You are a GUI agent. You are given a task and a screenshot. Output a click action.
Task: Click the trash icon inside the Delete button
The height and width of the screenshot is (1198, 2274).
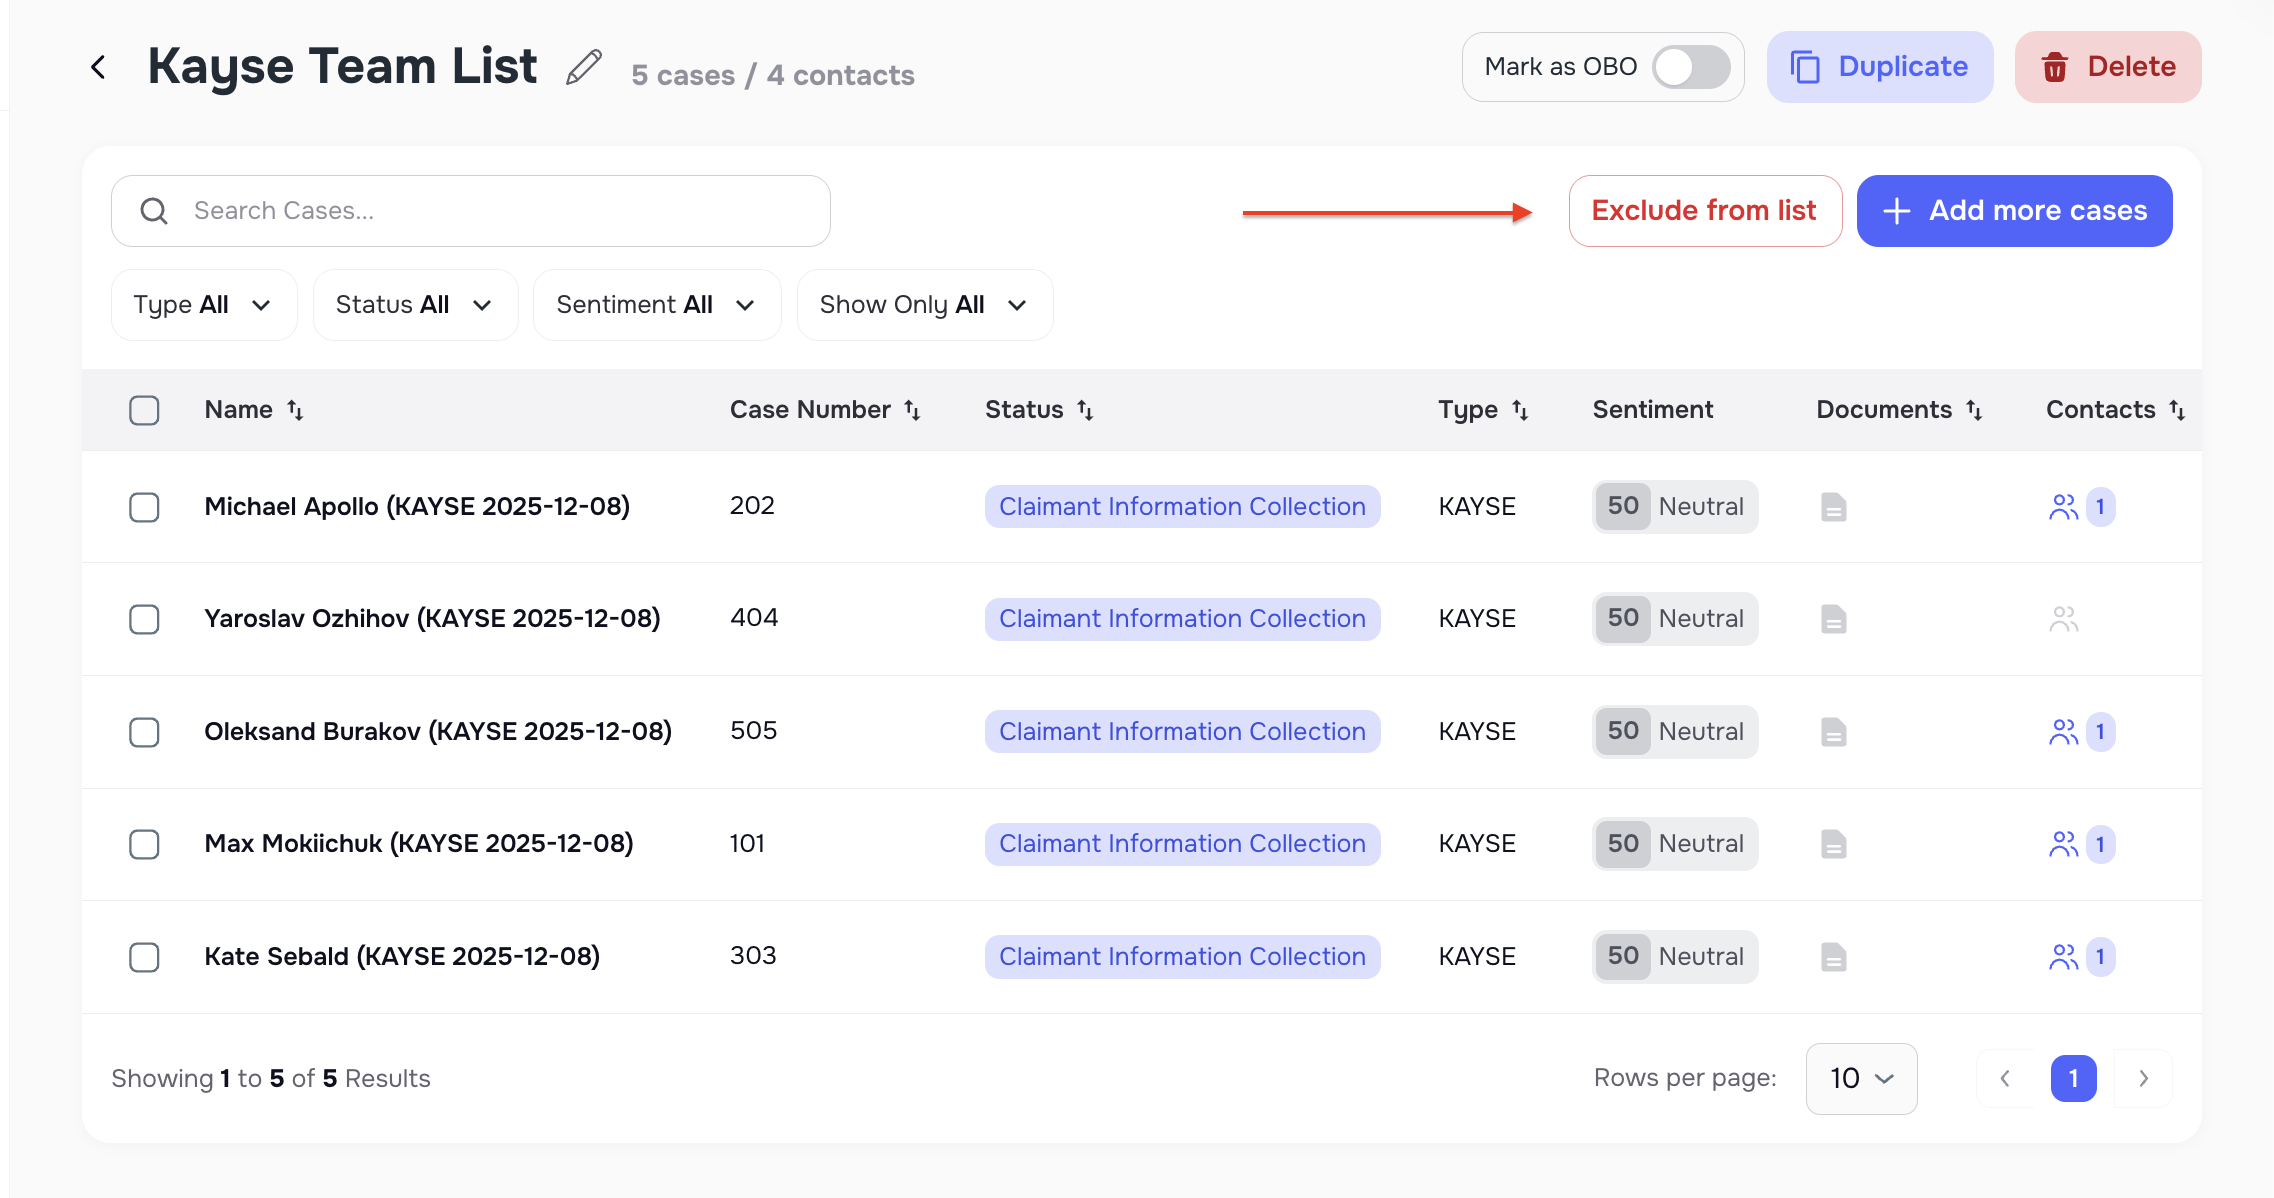pyautogui.click(x=2055, y=67)
